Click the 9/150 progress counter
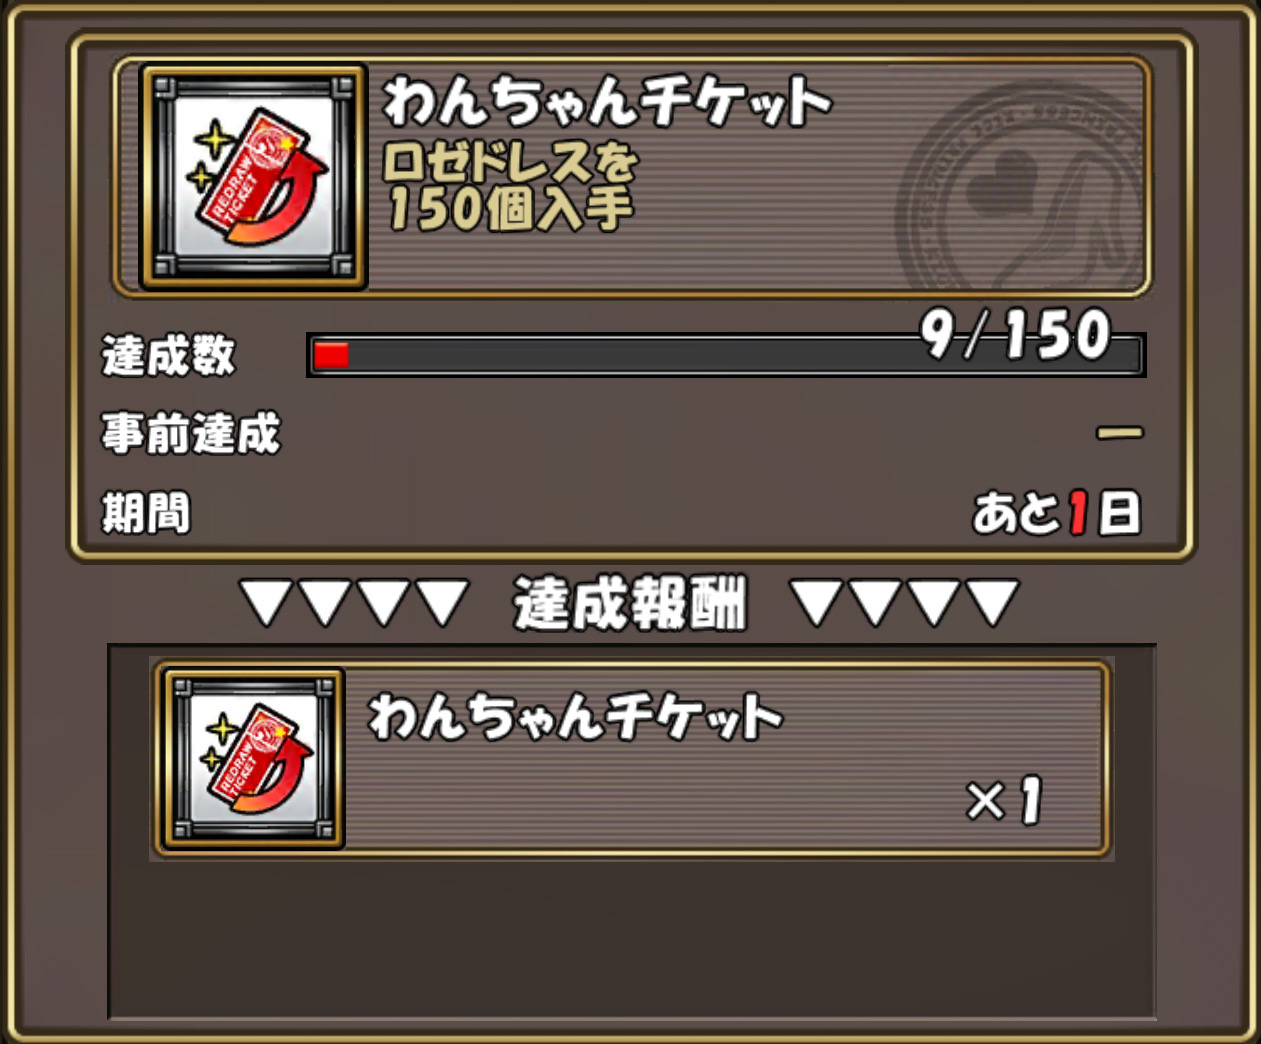This screenshot has width=1261, height=1044. pos(1015,334)
